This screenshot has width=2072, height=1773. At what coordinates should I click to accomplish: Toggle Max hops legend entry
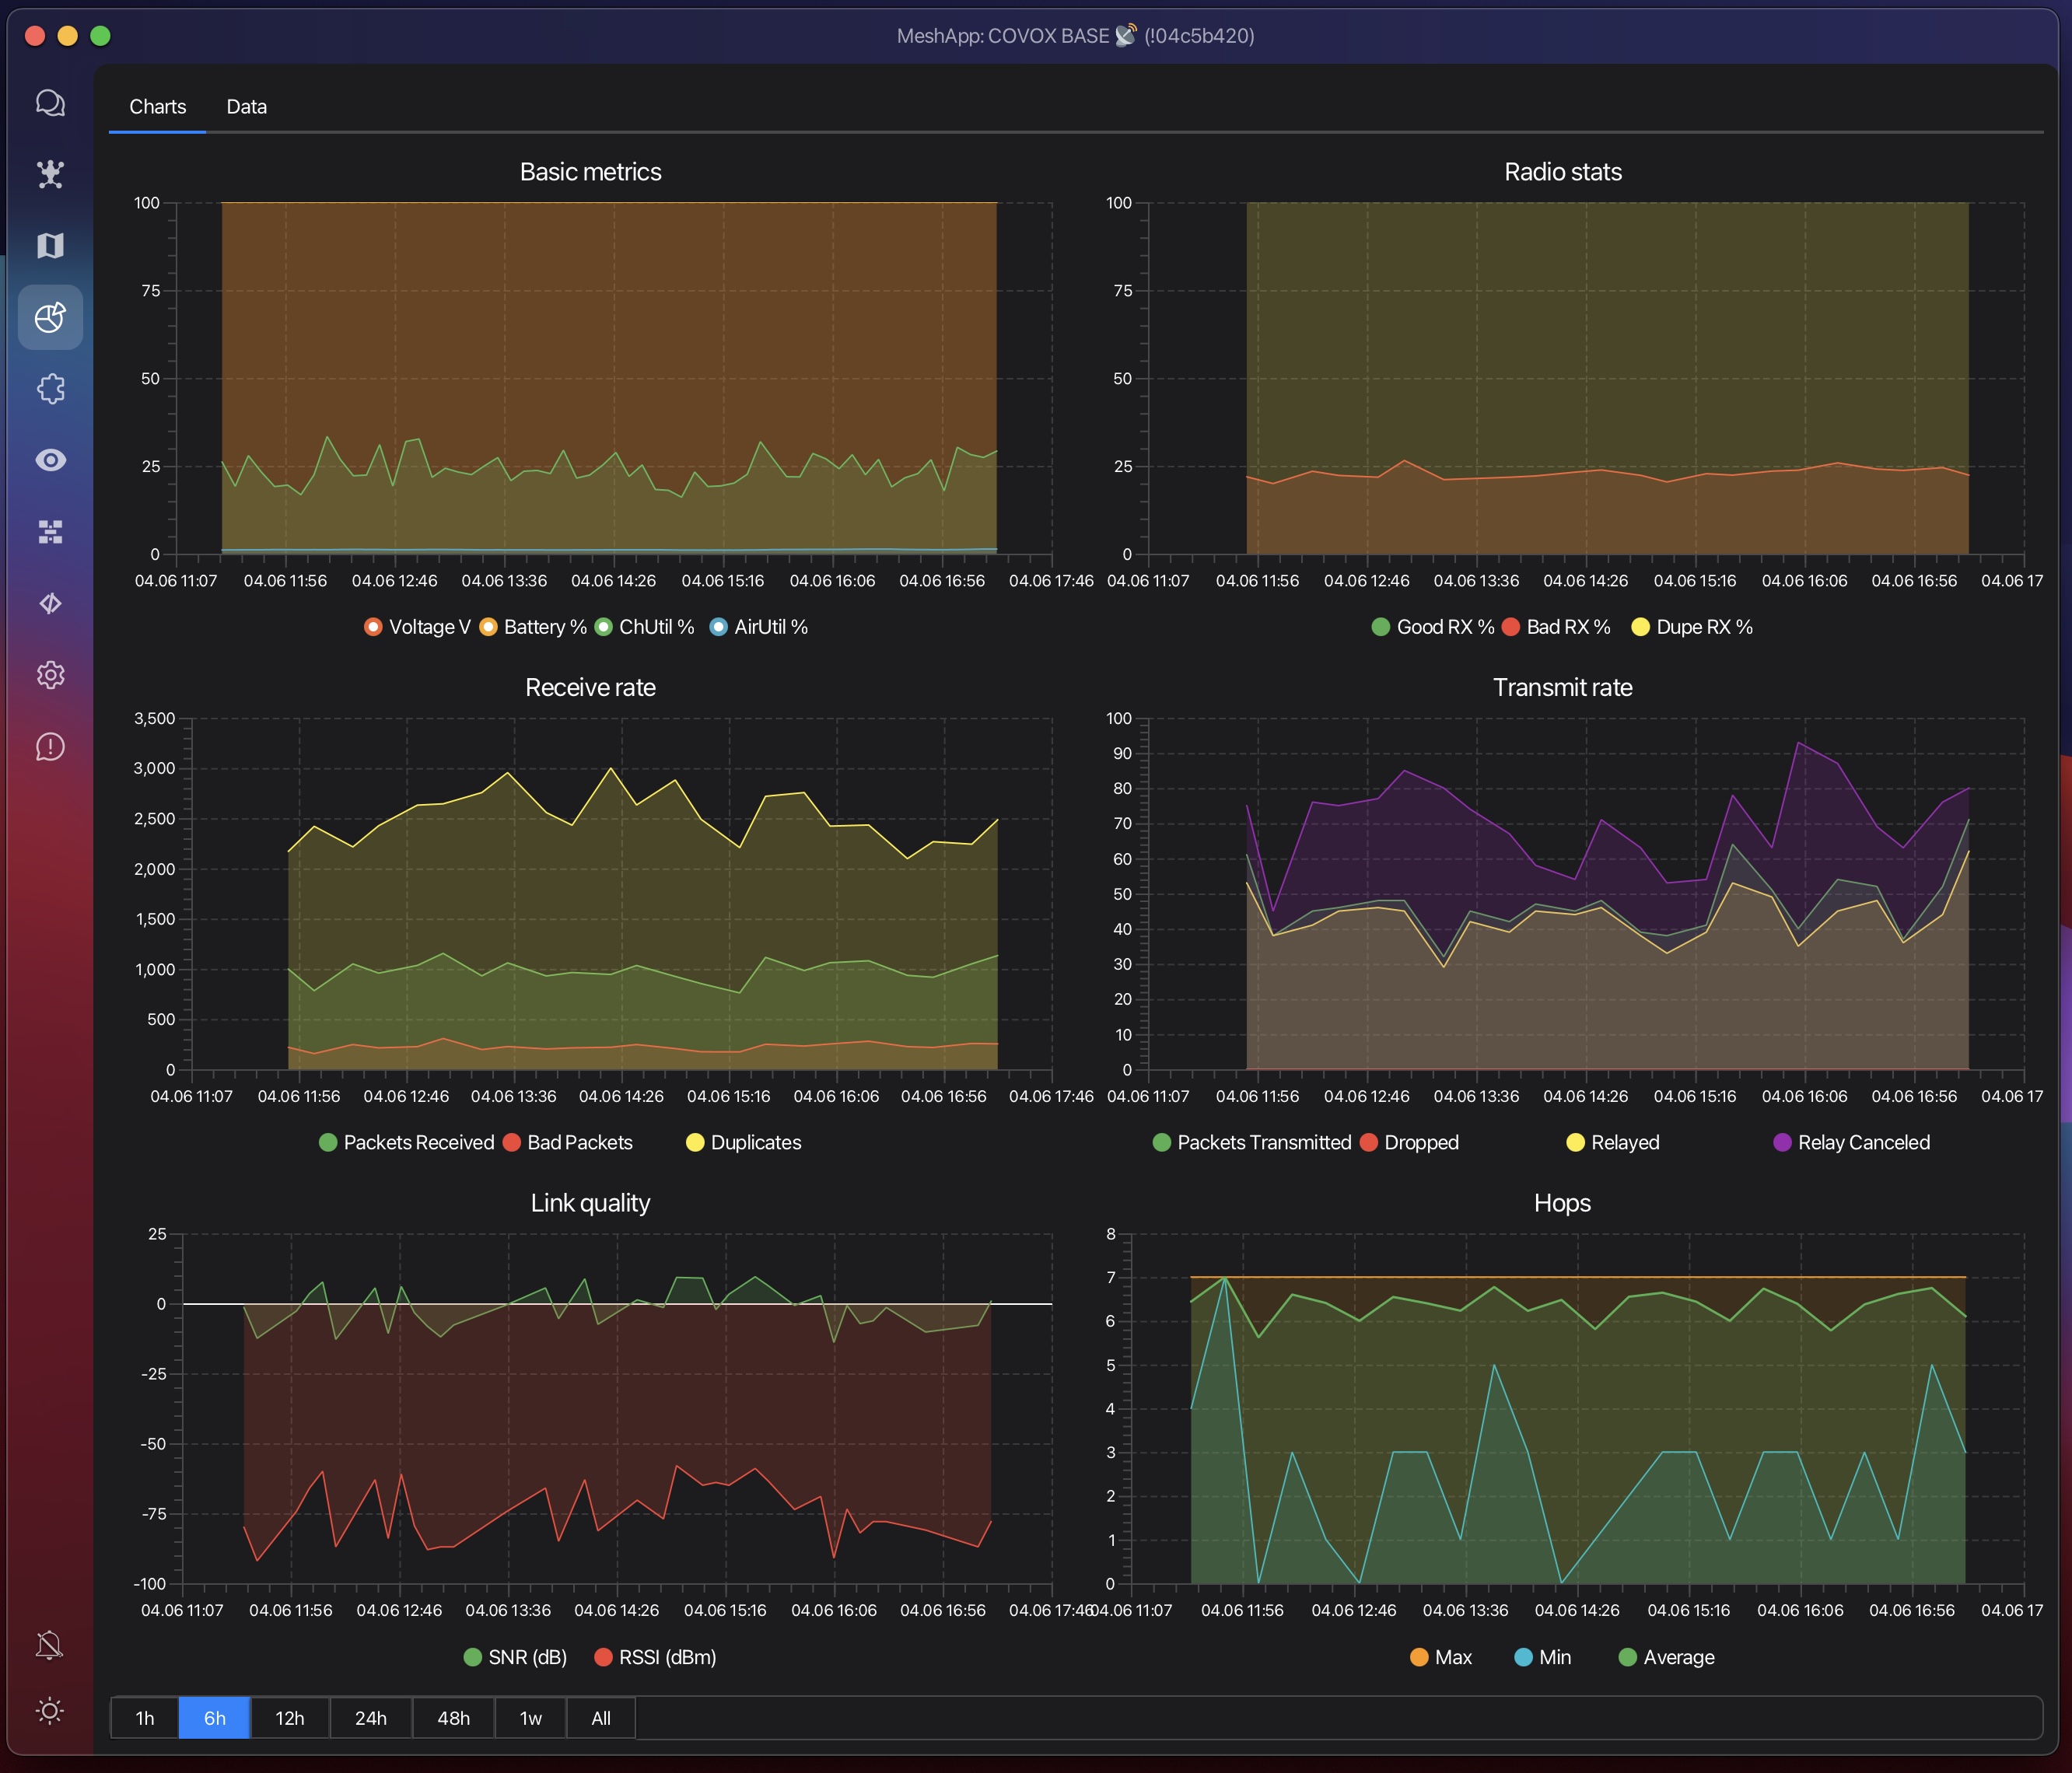tap(1440, 1657)
